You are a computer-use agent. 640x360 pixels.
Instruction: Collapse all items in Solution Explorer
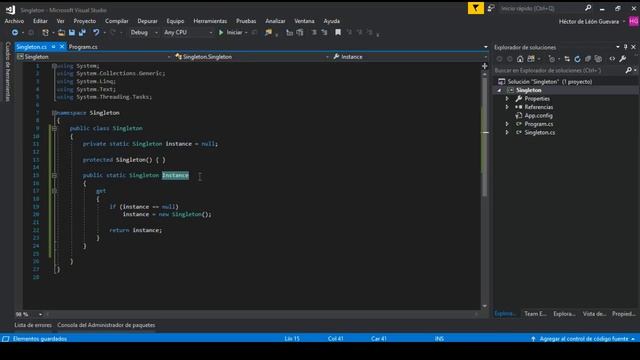[x=588, y=59]
